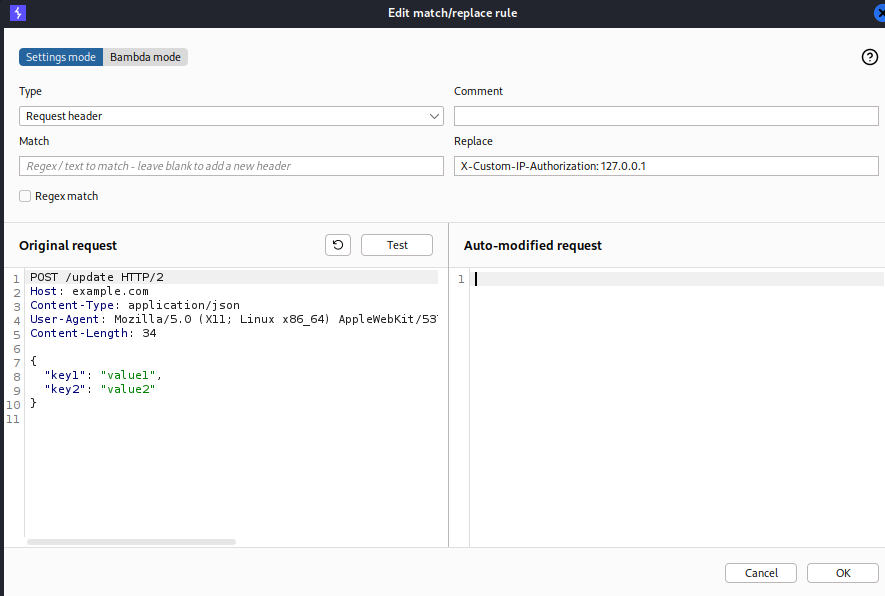
Task: Open the help question mark icon
Action: 869,57
